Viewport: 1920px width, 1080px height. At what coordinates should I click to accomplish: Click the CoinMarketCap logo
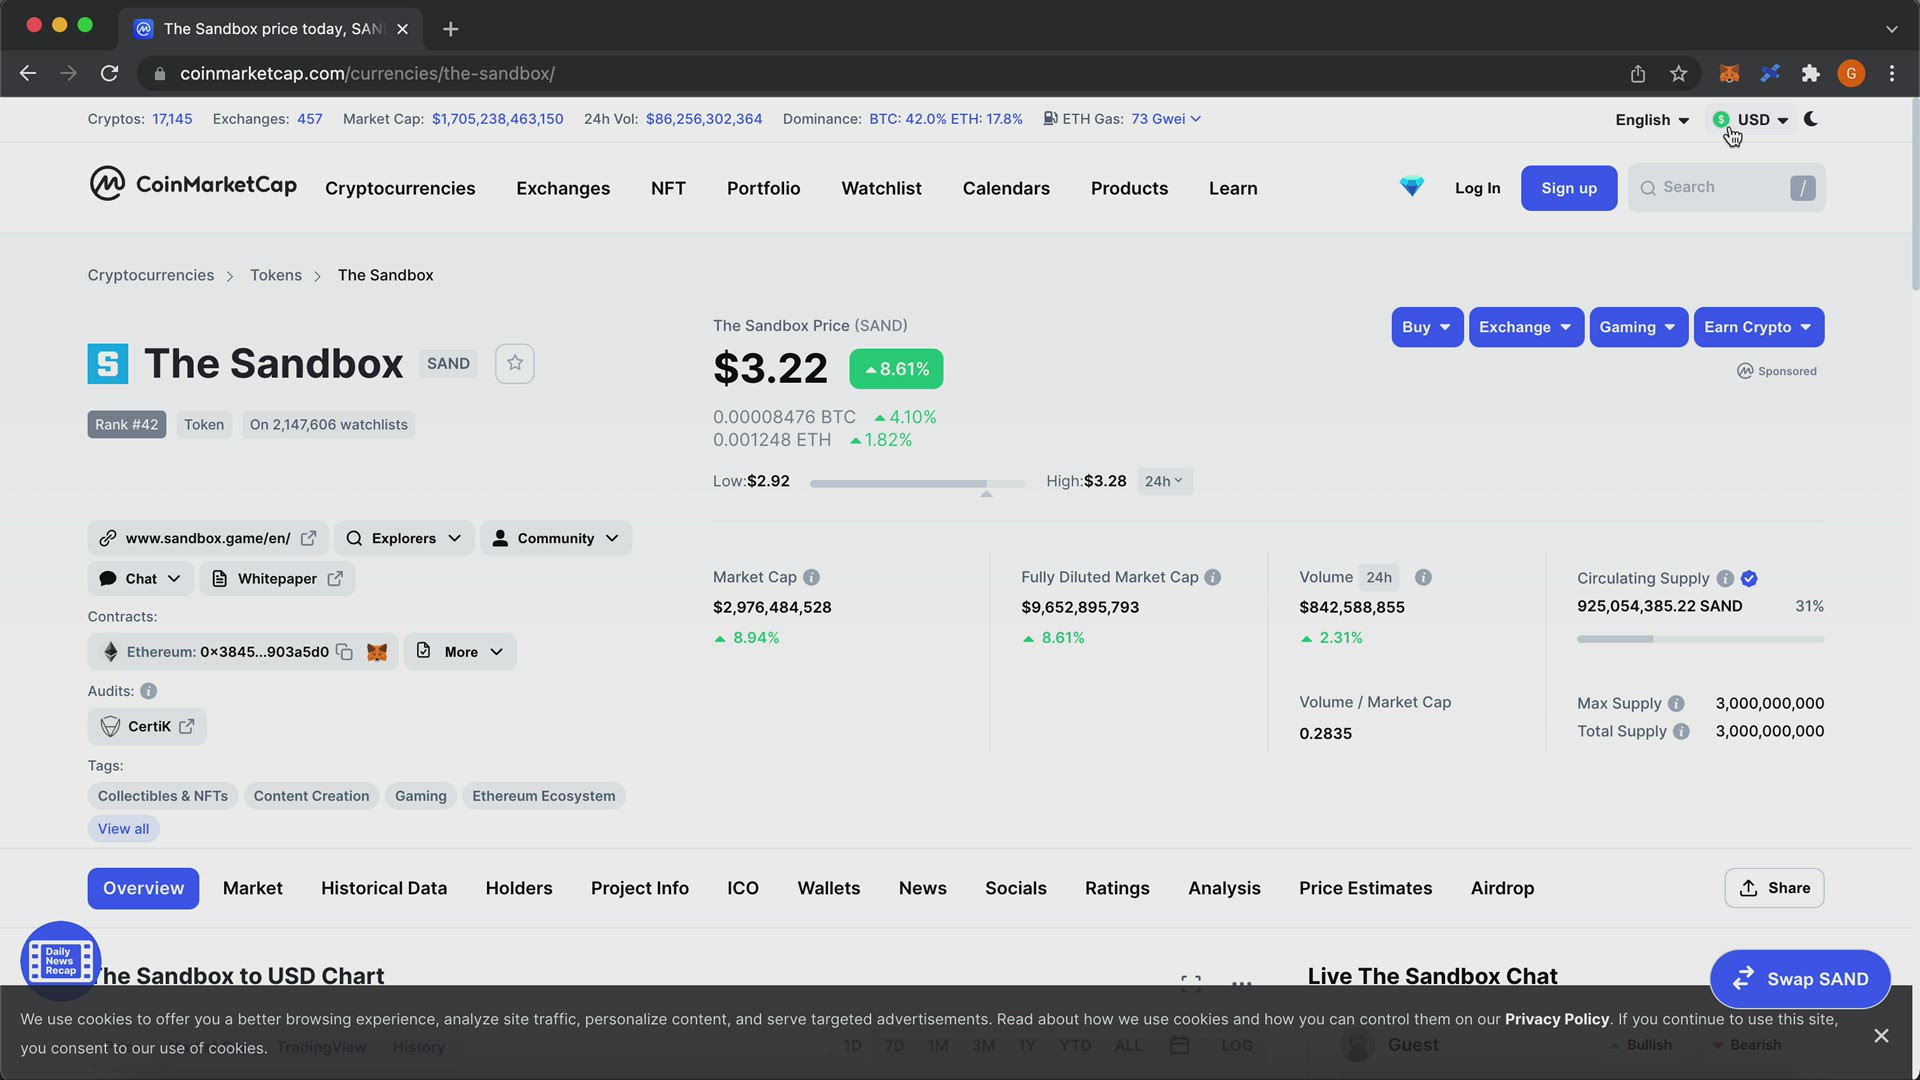click(x=193, y=185)
